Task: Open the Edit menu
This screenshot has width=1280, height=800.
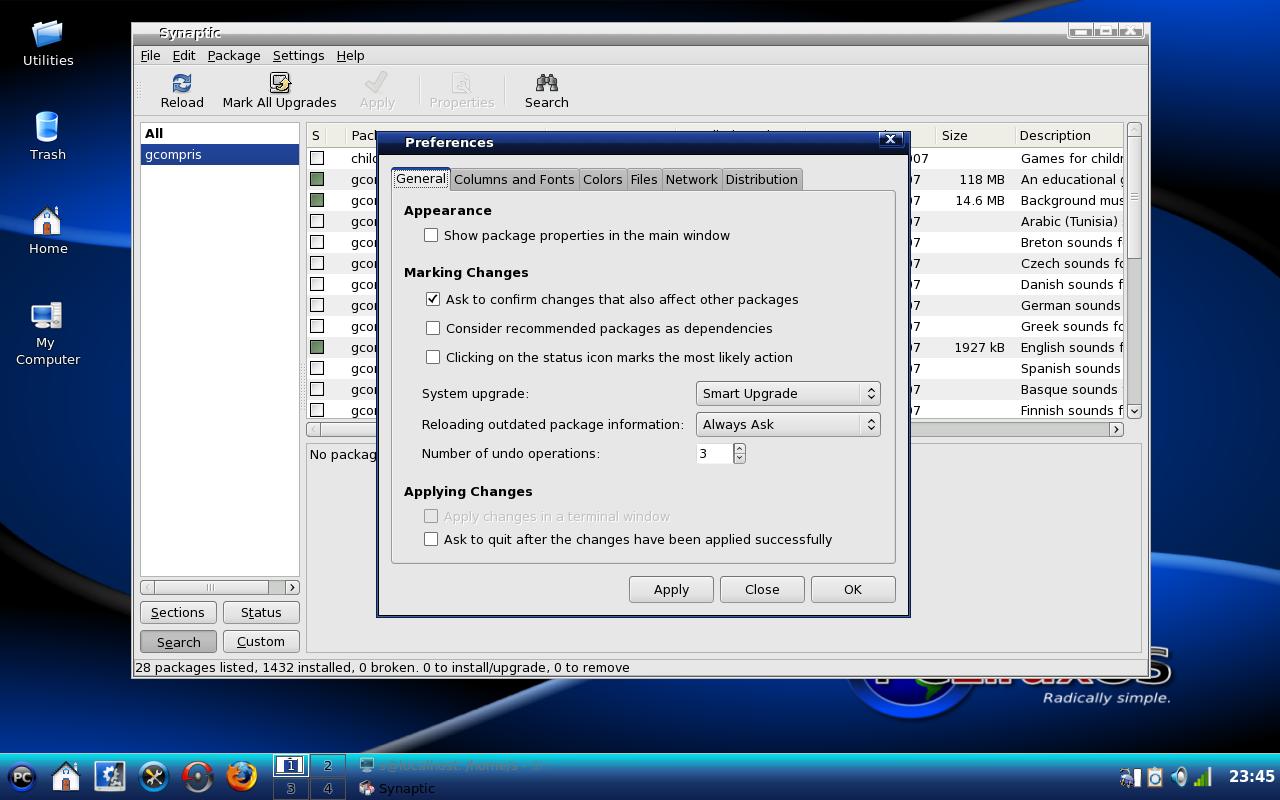Action: (x=184, y=55)
